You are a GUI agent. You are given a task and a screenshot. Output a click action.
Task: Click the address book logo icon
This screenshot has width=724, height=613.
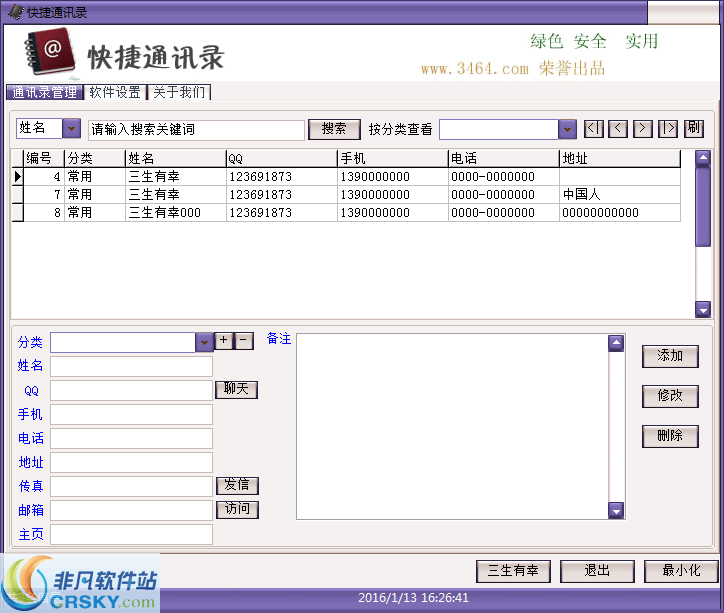[47, 52]
